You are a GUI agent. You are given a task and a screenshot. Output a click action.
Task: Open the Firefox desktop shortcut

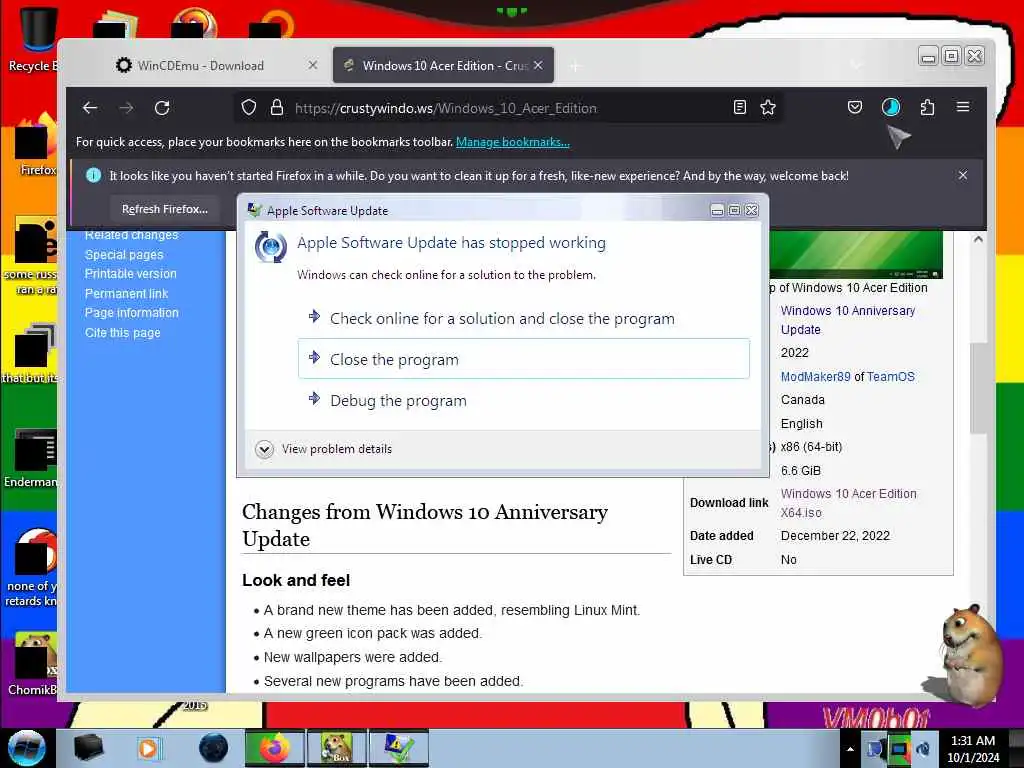pyautogui.click(x=36, y=145)
